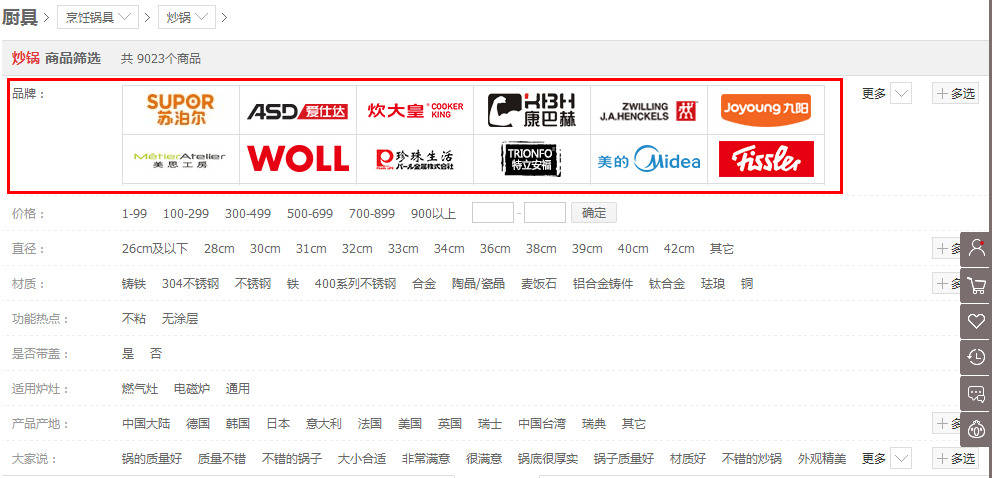
Task: Select the KBH 康巴赫 brand logo
Action: pos(532,110)
